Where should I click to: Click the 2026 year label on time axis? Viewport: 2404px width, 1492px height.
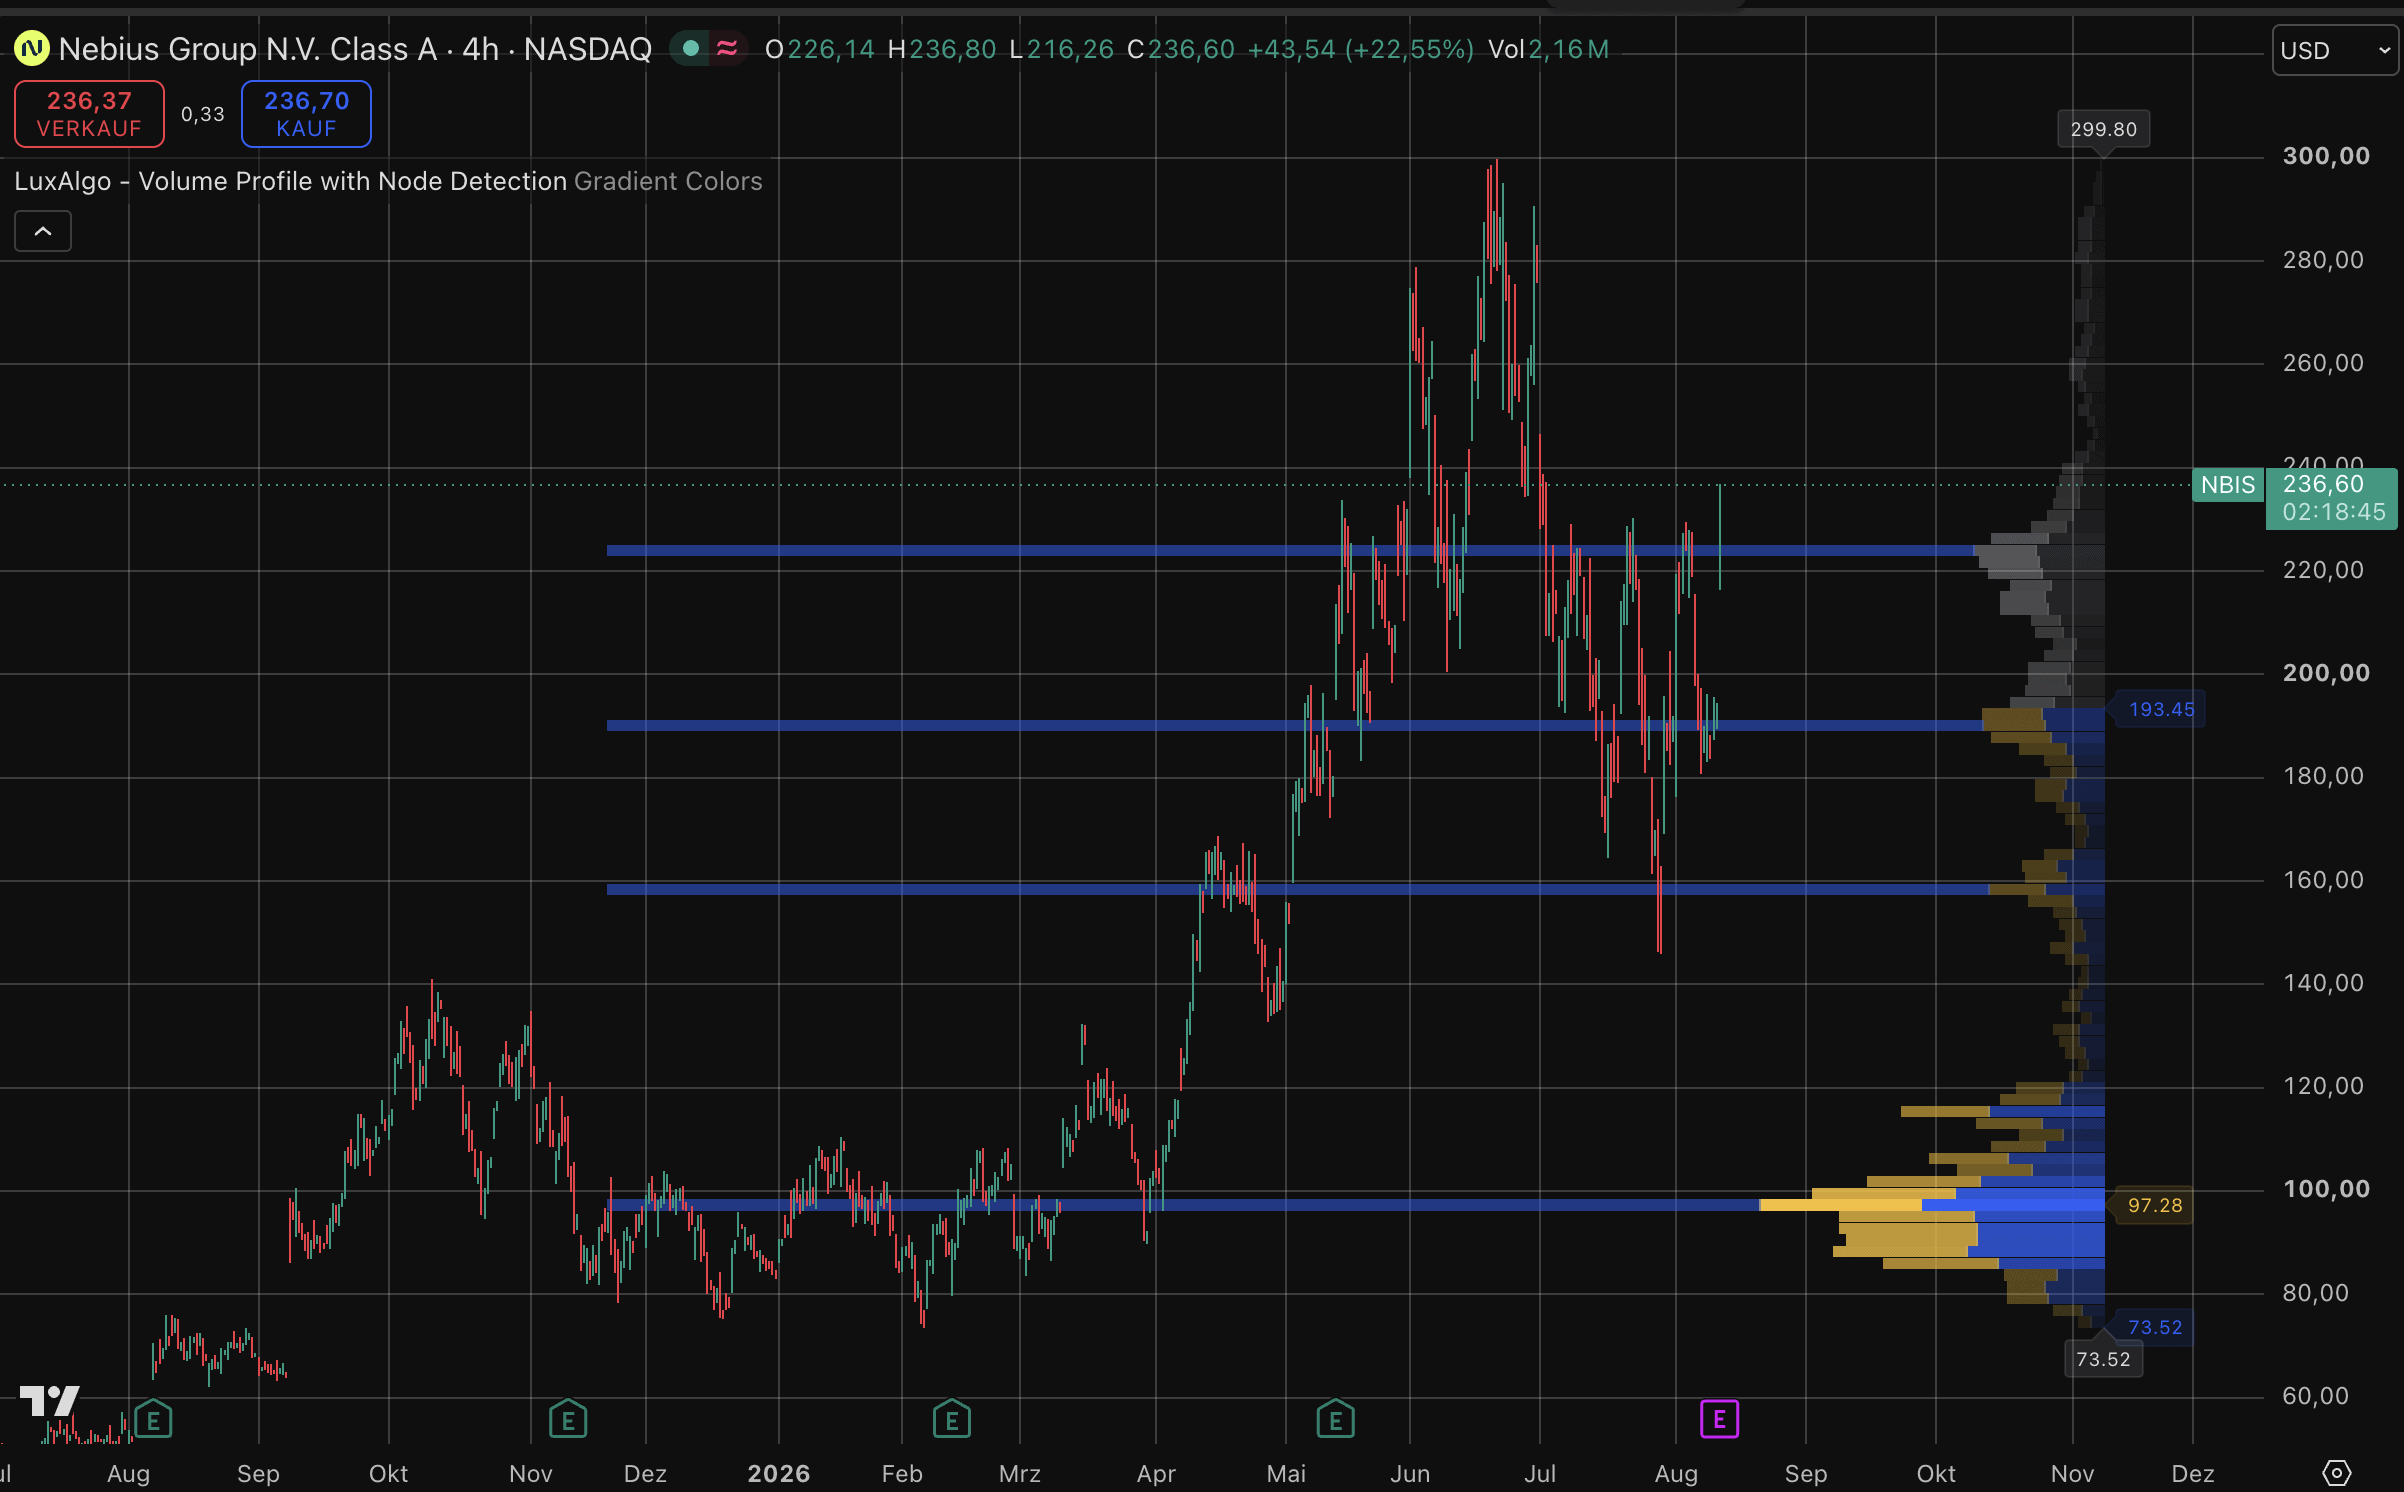click(779, 1474)
